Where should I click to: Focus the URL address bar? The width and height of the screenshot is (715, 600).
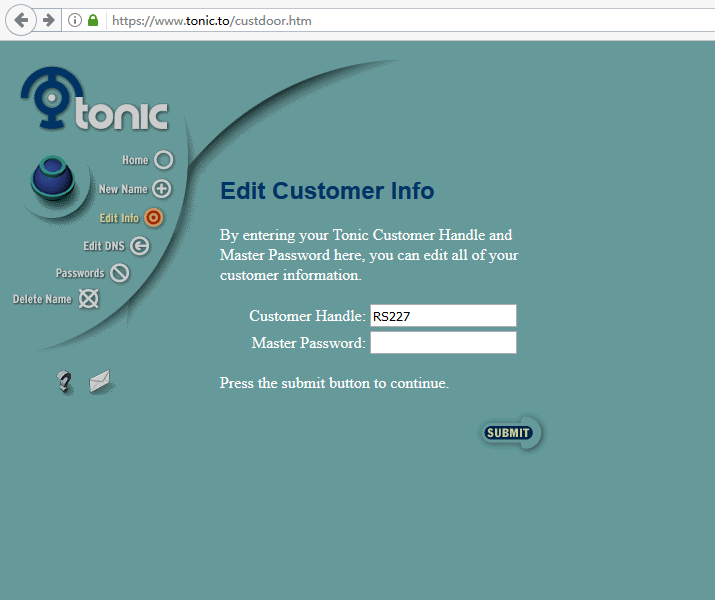point(410,21)
